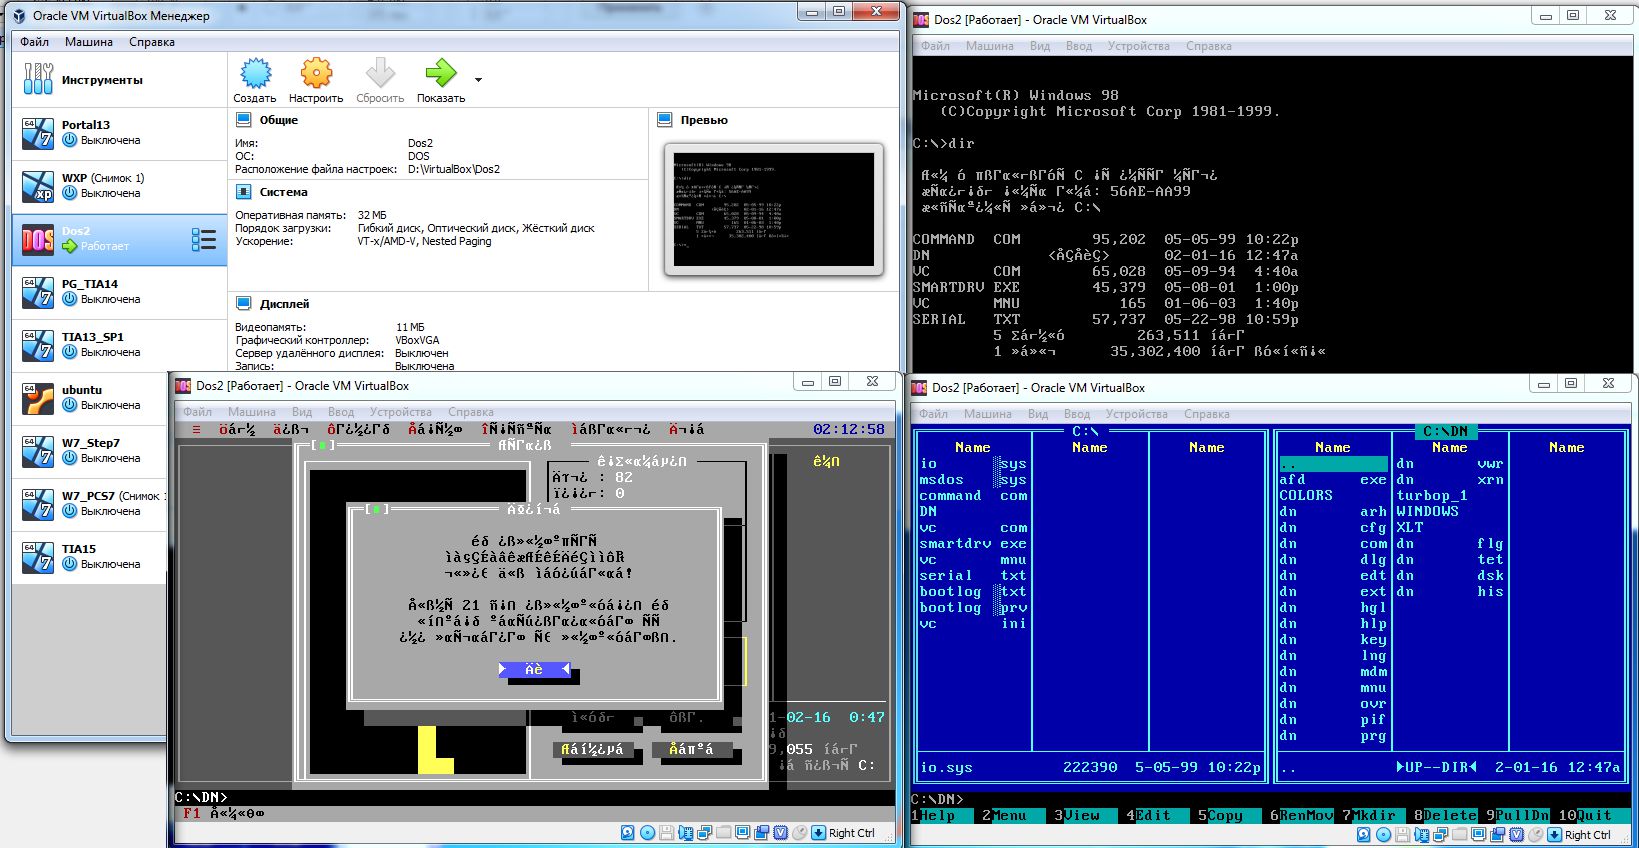Click the green close box on the DOS dialog

[376, 509]
